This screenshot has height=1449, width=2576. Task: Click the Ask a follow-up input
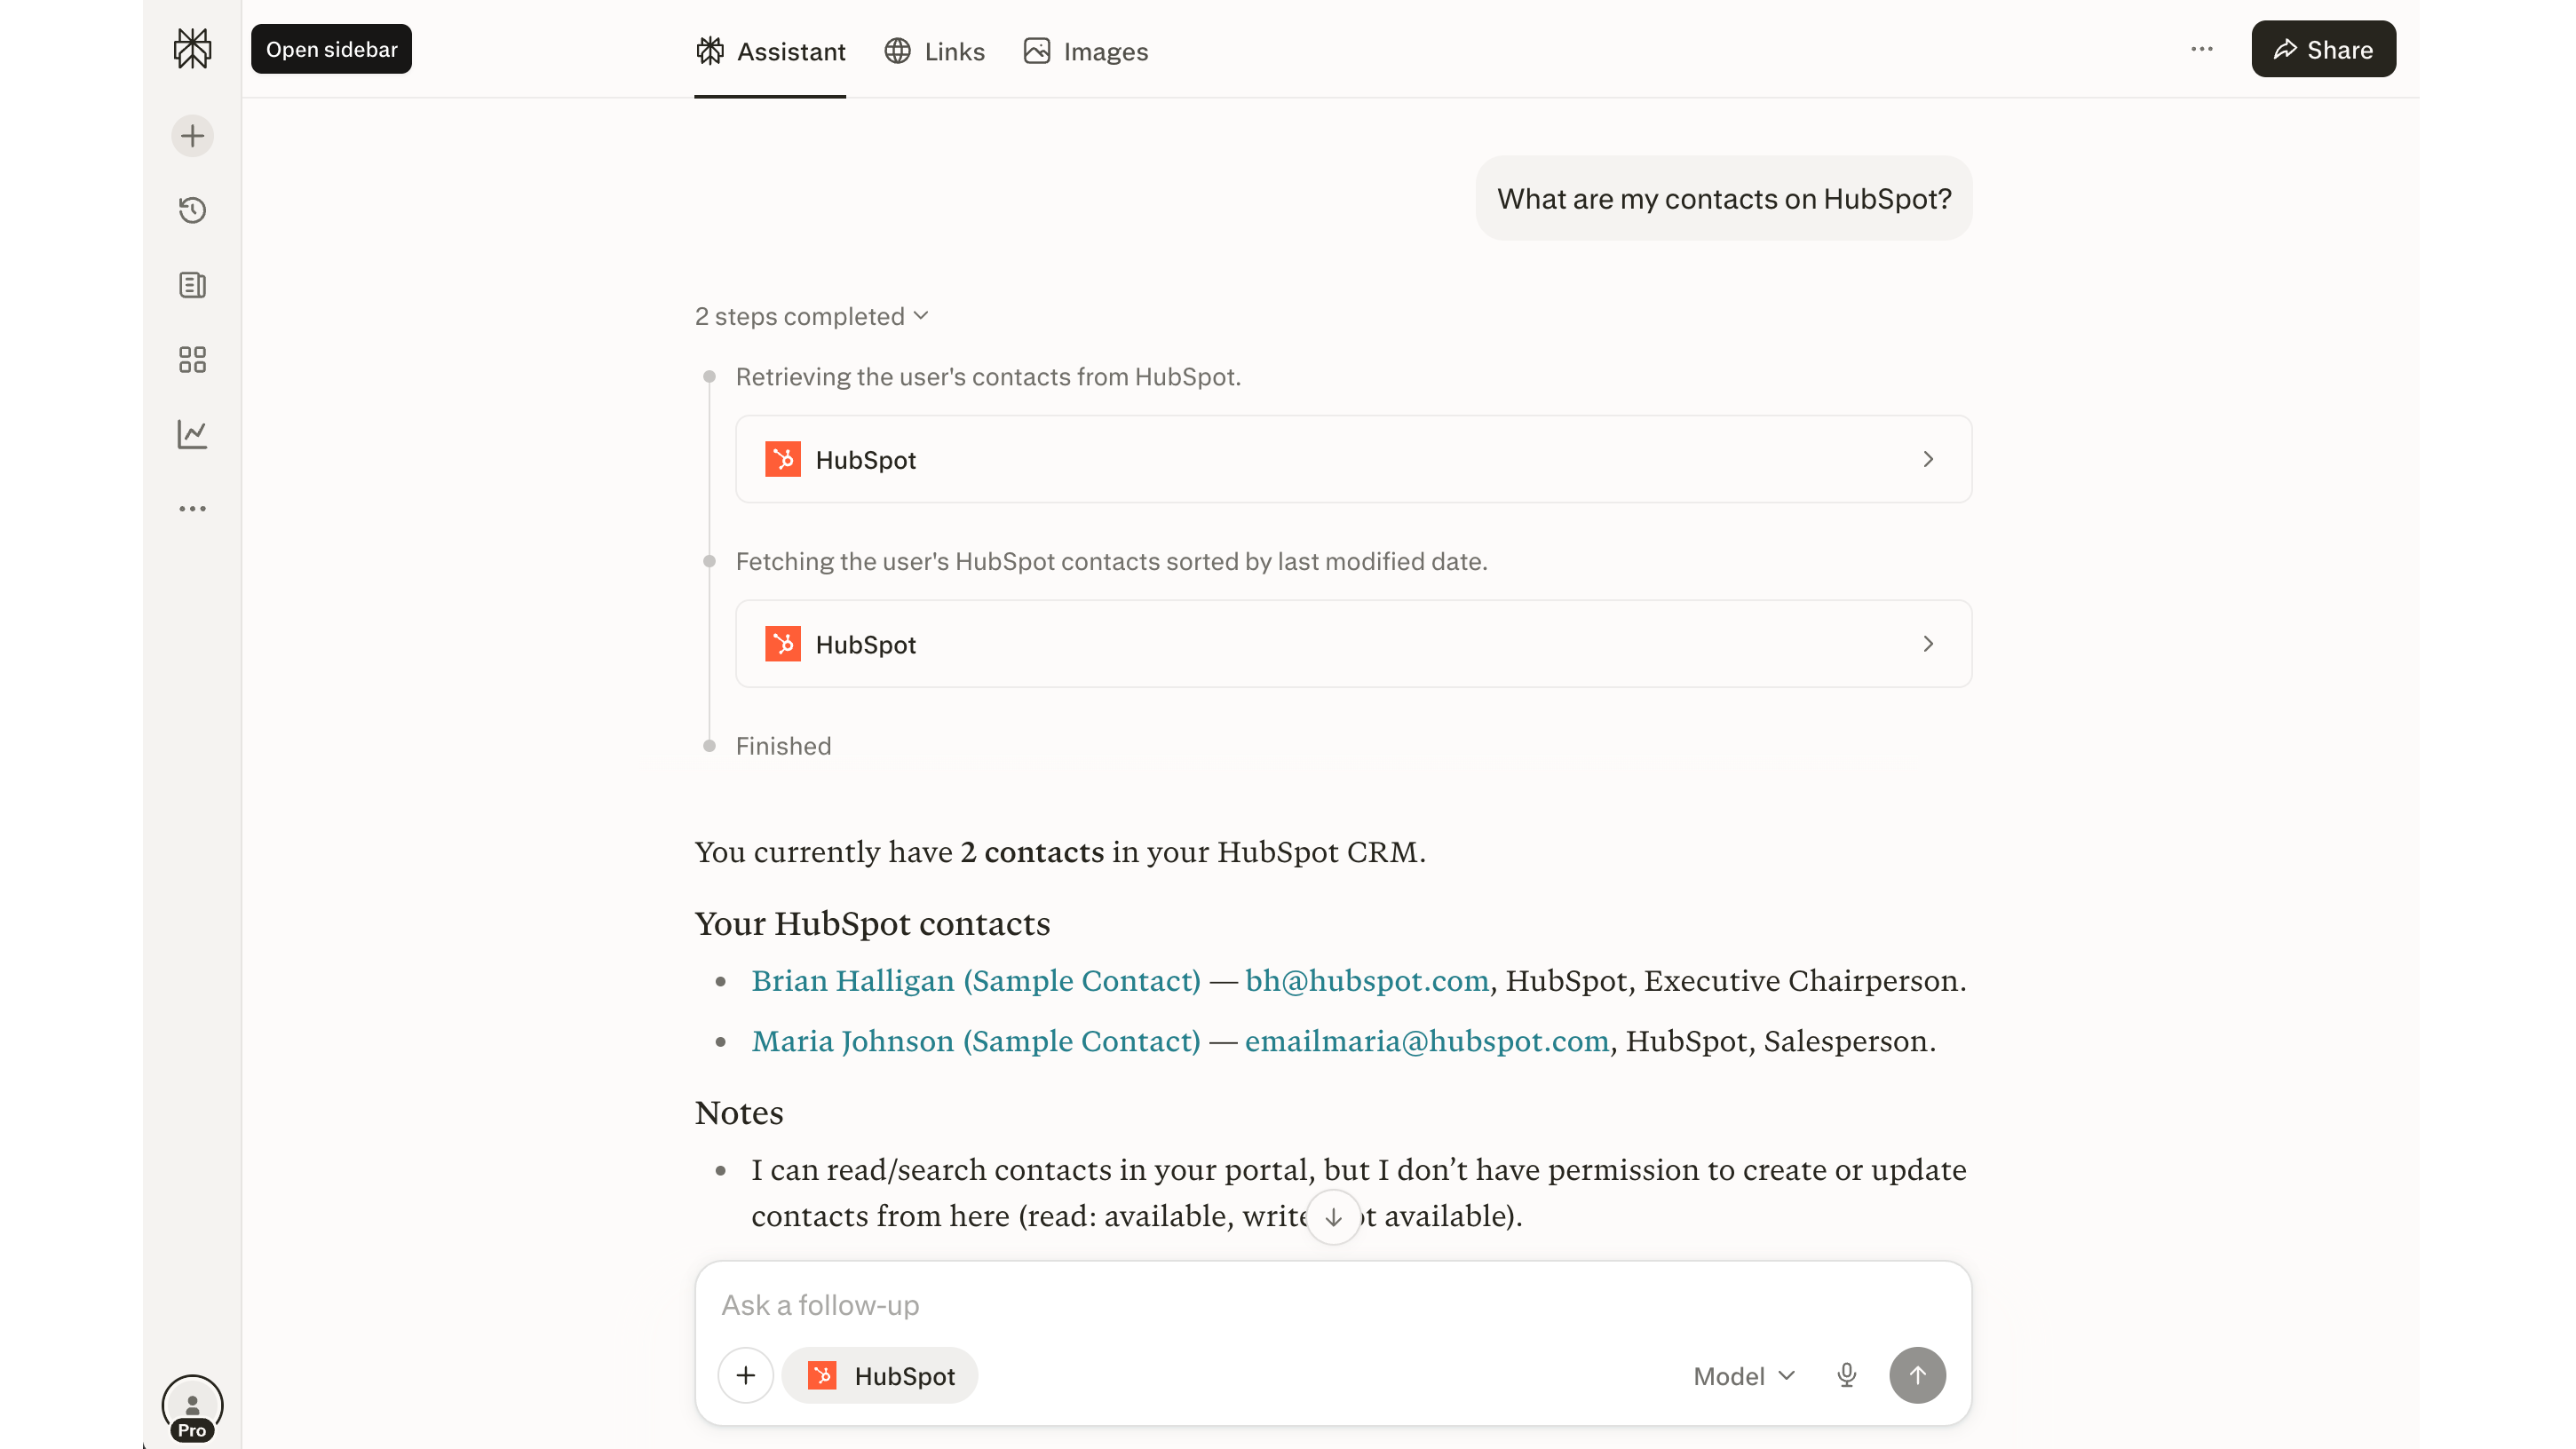1200,1305
